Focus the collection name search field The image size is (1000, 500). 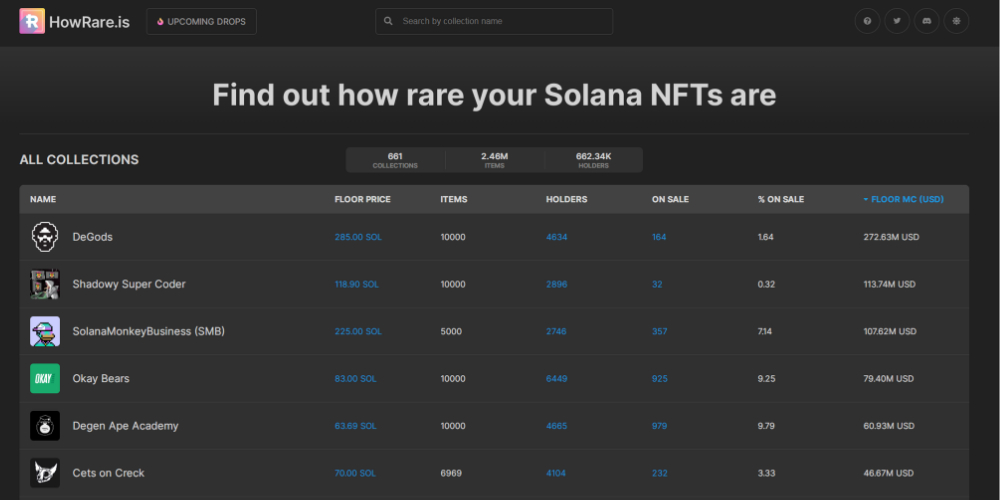click(494, 21)
